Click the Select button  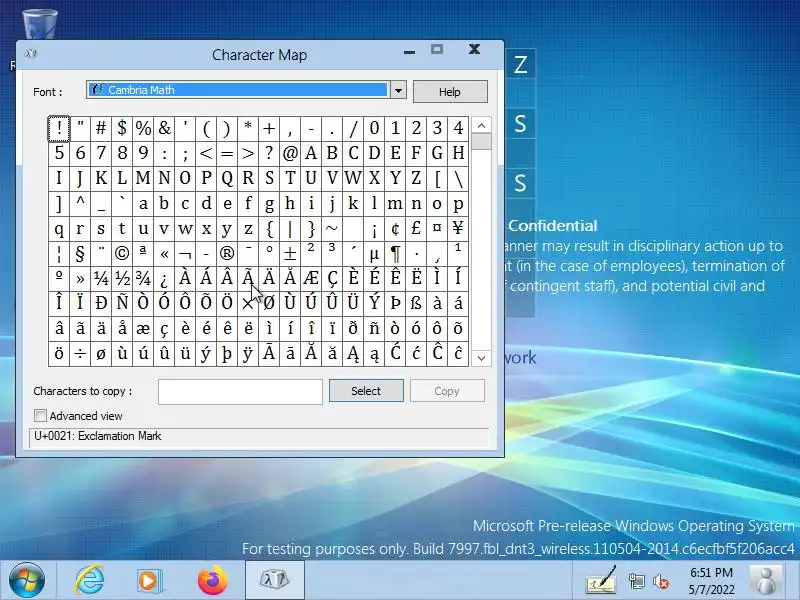coord(366,391)
